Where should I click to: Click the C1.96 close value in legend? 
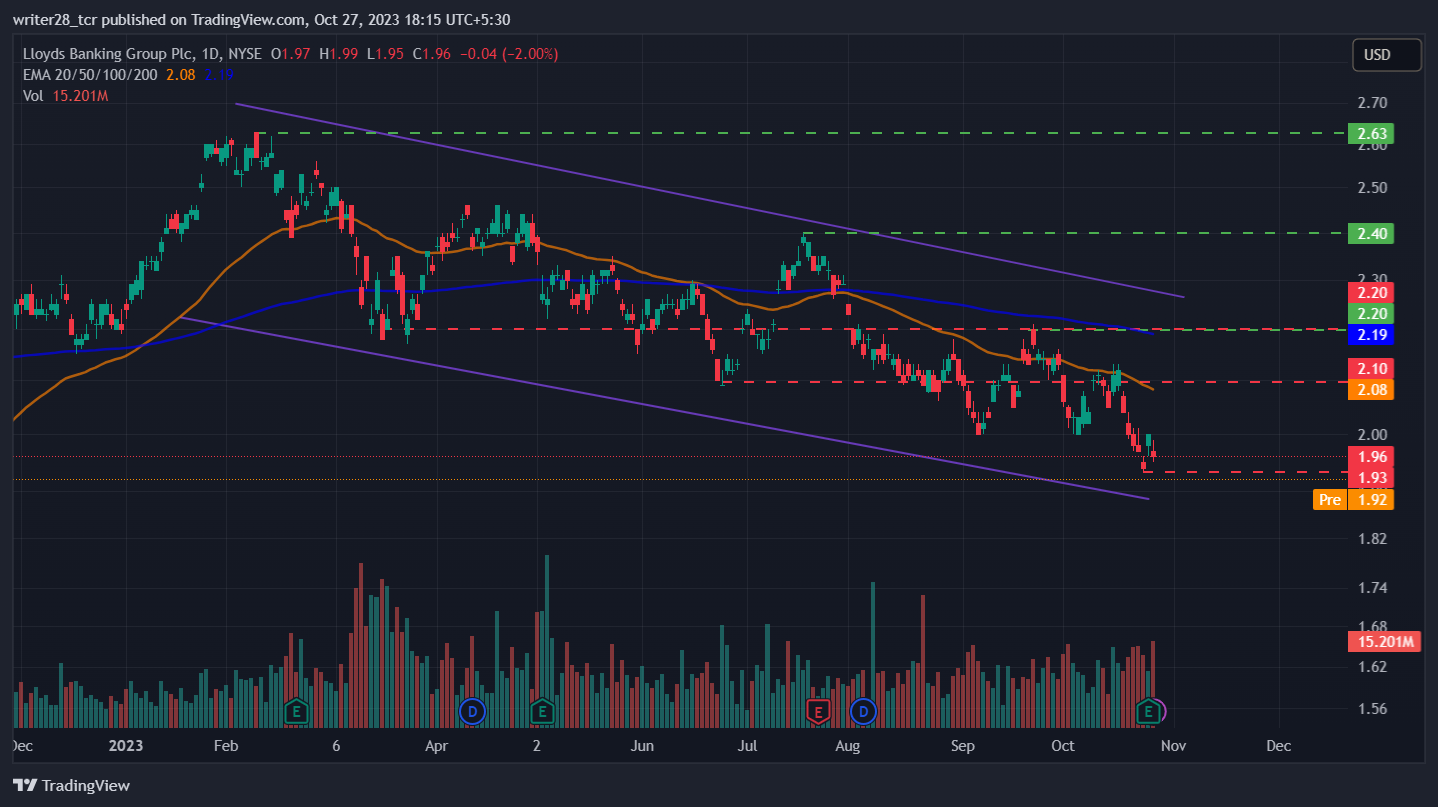coord(430,54)
